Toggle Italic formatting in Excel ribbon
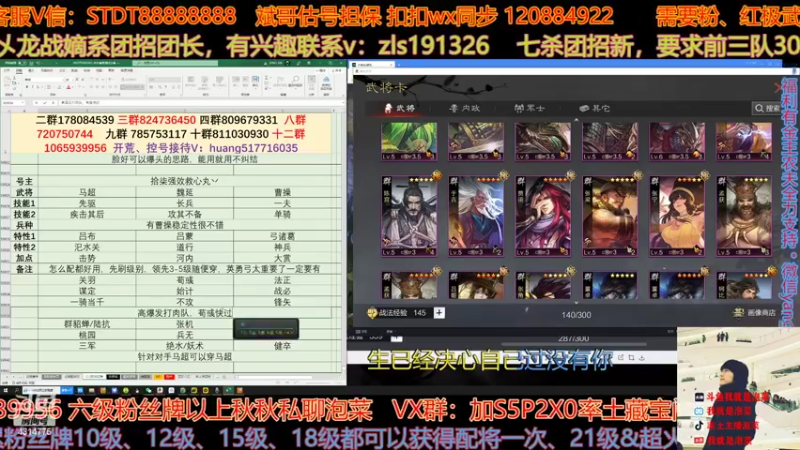800x450 pixels. pyautogui.click(x=33, y=87)
